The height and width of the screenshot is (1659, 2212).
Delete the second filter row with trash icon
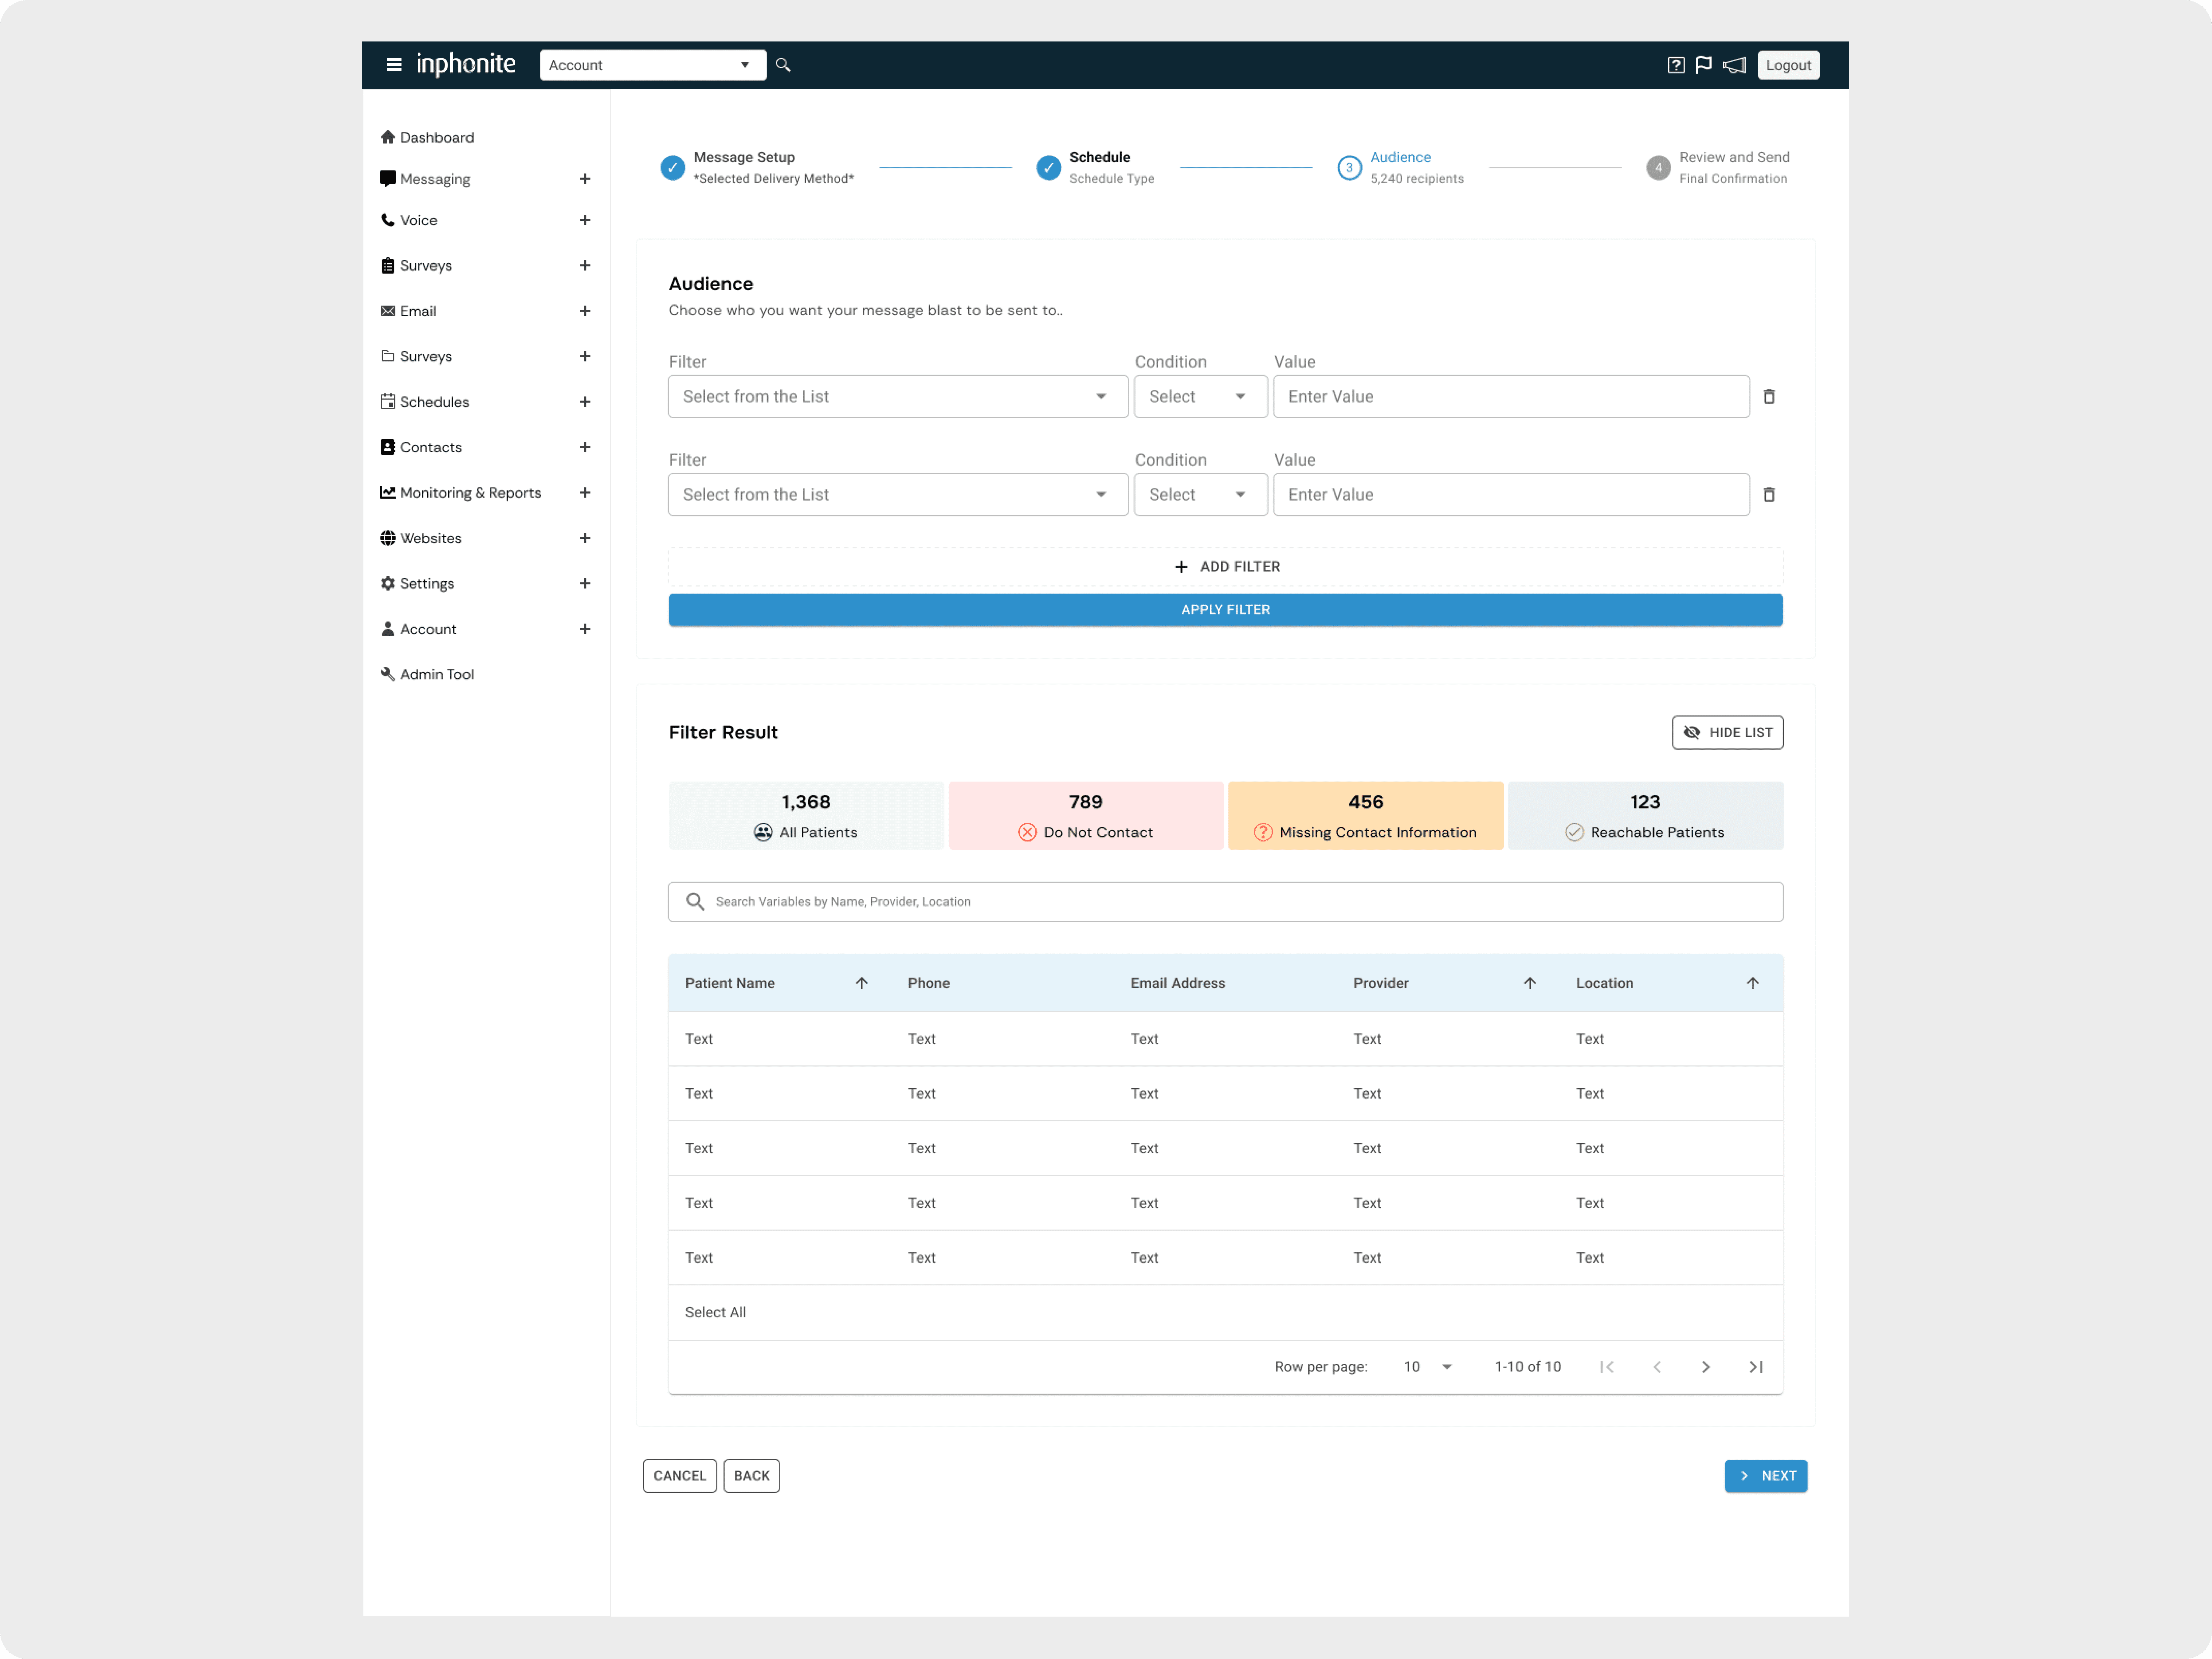point(1769,495)
